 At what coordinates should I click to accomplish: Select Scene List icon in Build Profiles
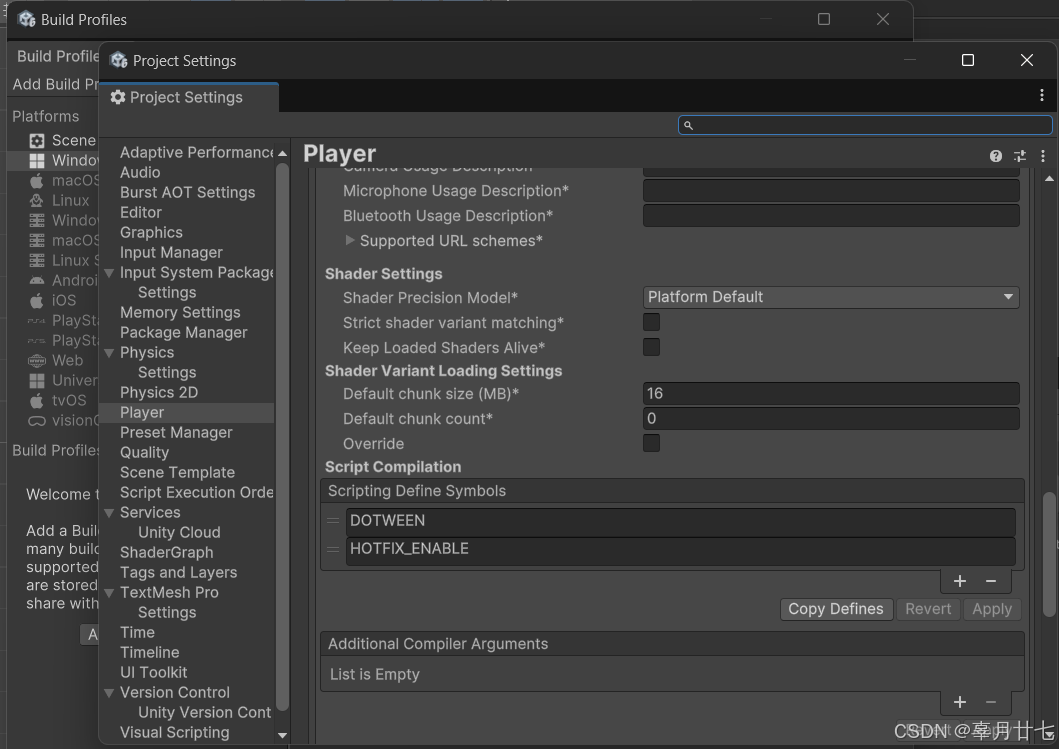pyautogui.click(x=36, y=140)
